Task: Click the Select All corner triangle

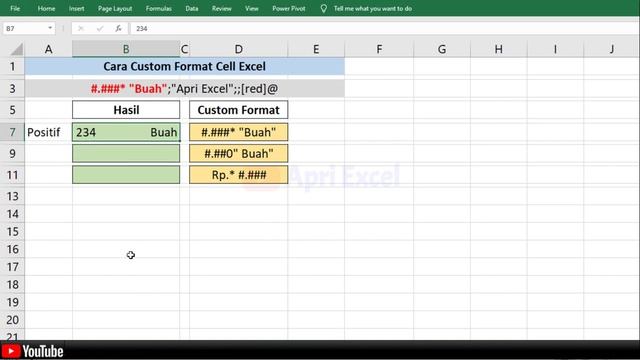Action: [x=16, y=49]
